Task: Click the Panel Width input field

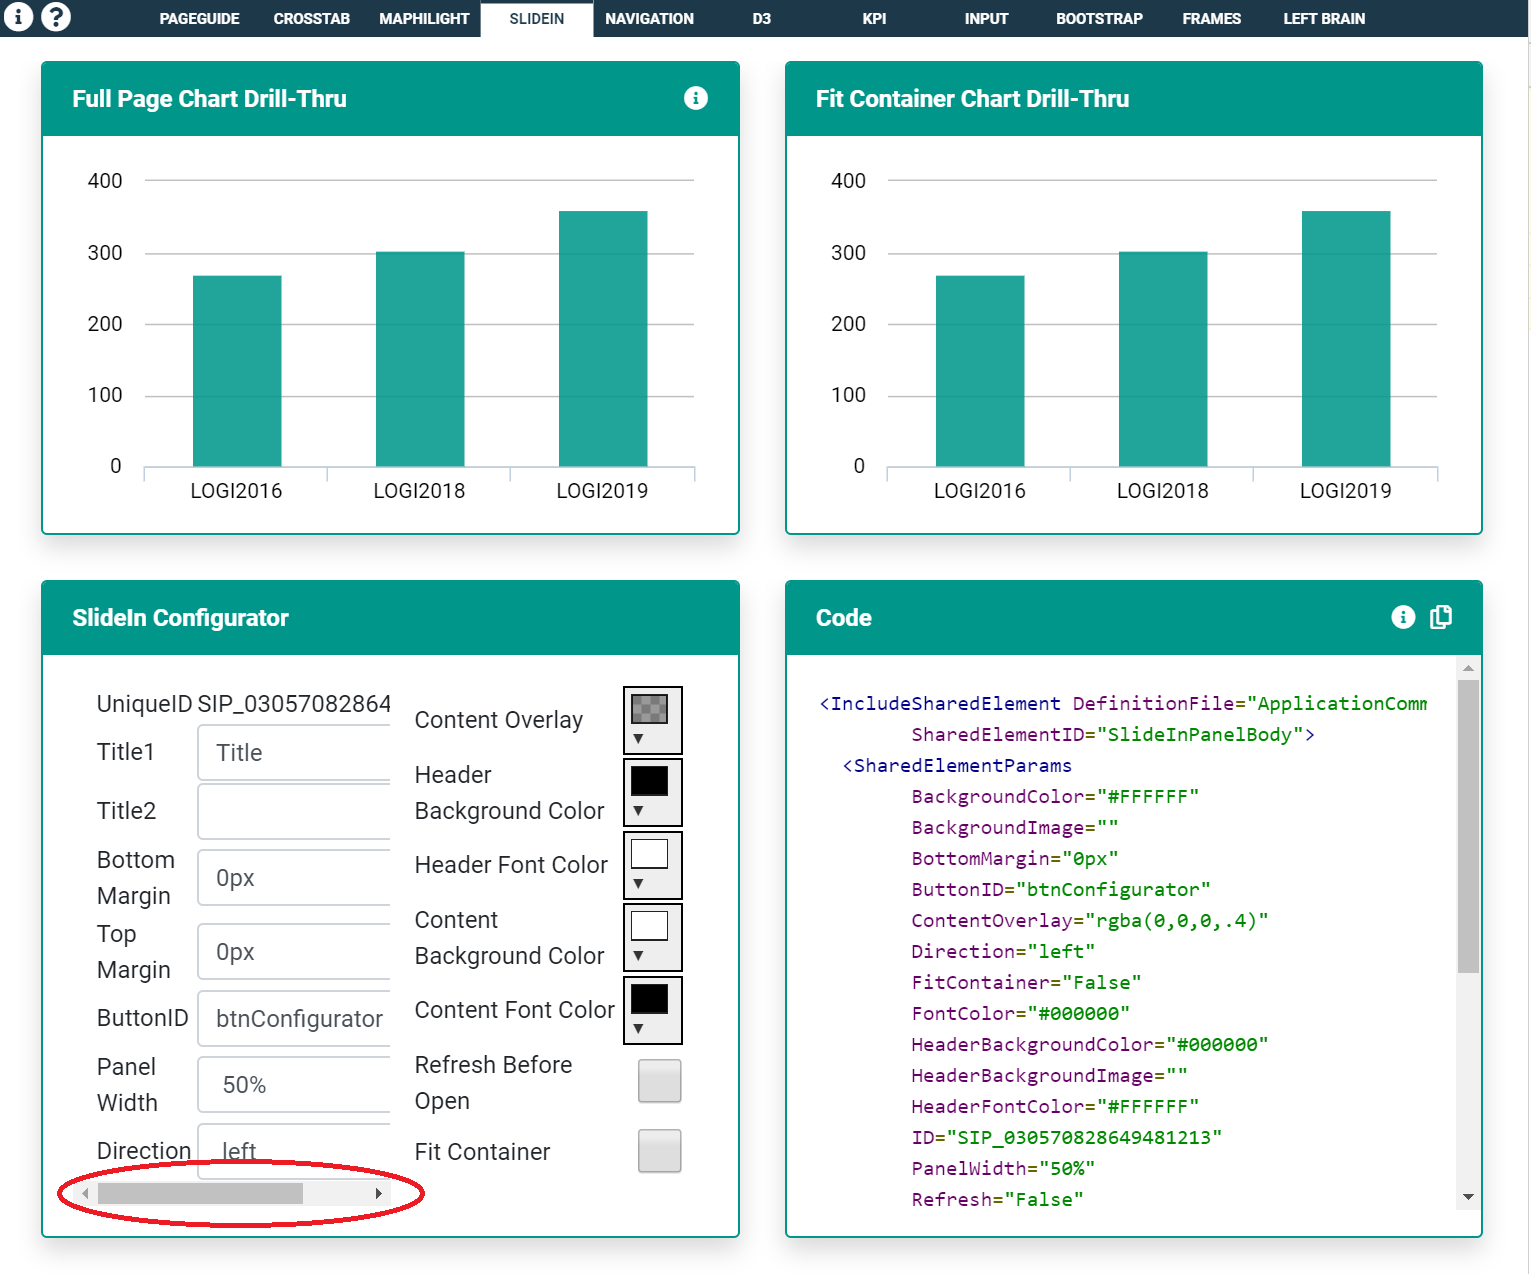Action: tap(294, 1085)
